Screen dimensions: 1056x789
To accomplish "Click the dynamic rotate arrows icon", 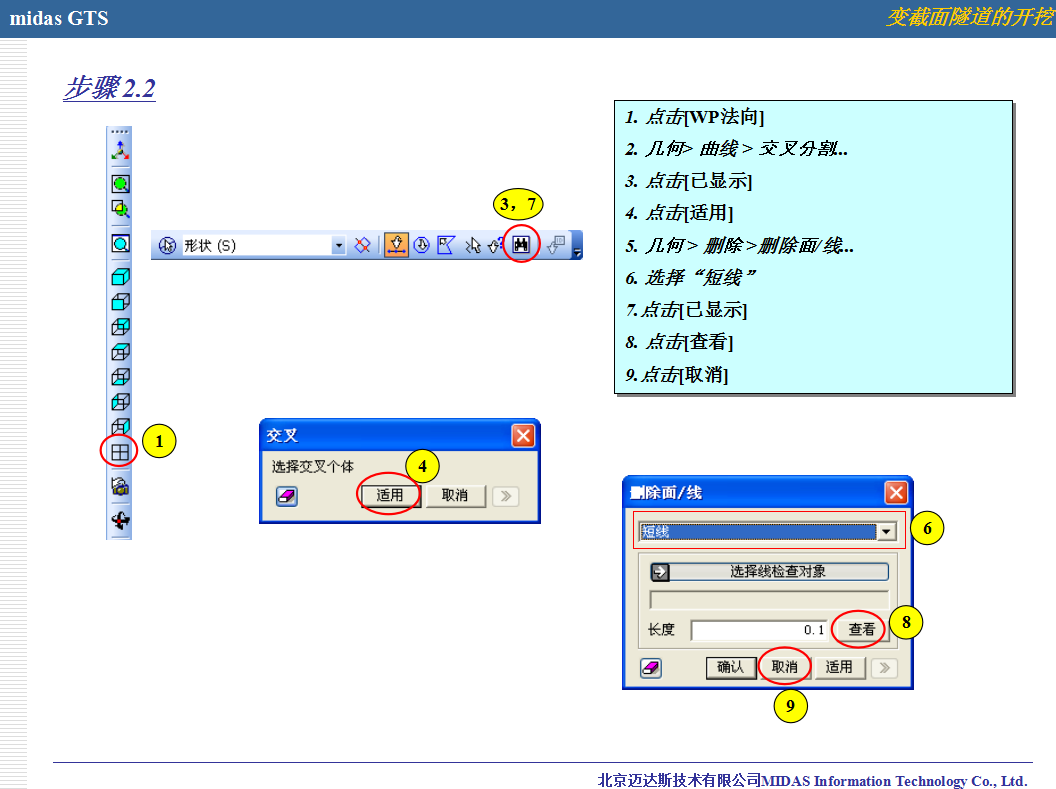I will click(120, 520).
